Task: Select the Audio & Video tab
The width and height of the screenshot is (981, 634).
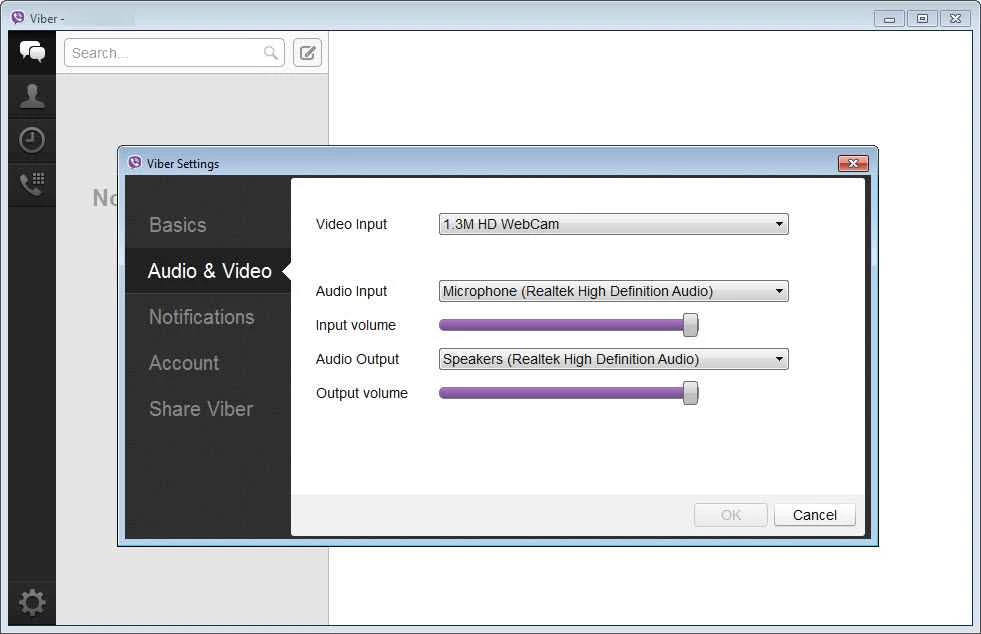Action: pos(209,271)
